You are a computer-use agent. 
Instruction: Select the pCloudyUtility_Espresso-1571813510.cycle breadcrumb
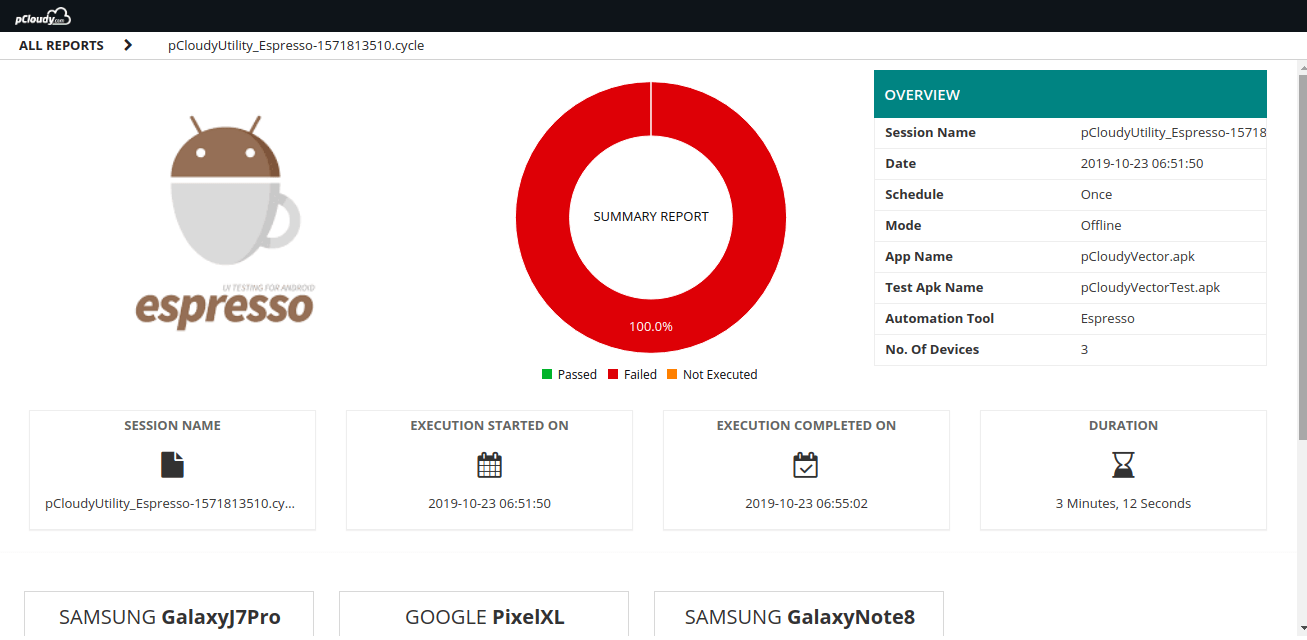point(296,46)
